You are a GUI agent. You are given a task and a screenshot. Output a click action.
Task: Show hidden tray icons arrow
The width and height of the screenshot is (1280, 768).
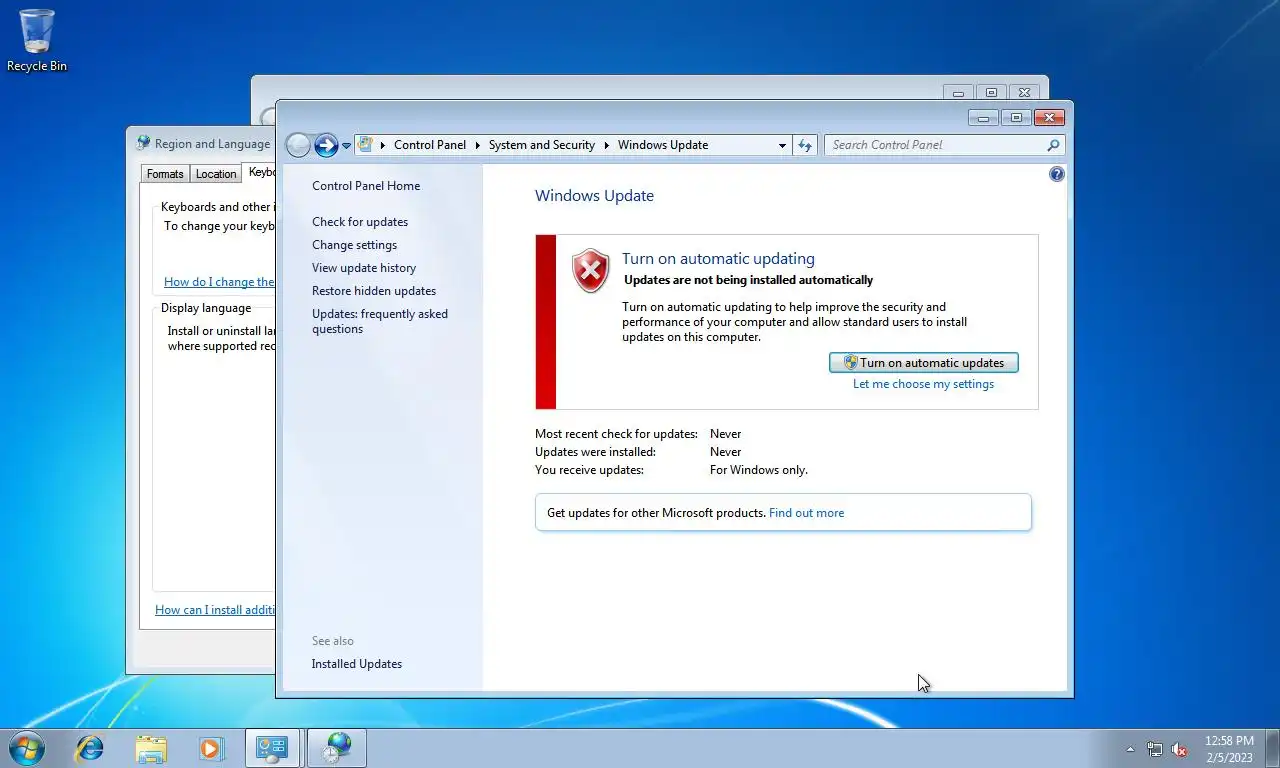click(1131, 749)
